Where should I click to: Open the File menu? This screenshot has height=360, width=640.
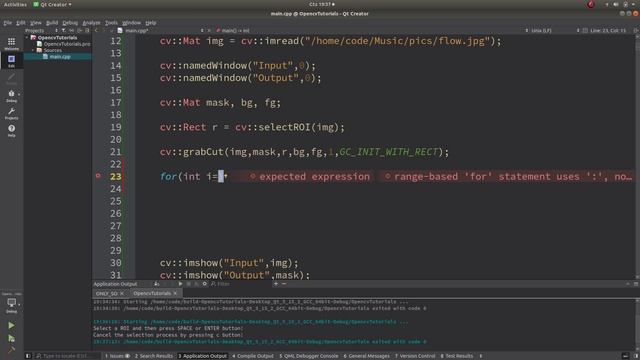pos(8,23)
